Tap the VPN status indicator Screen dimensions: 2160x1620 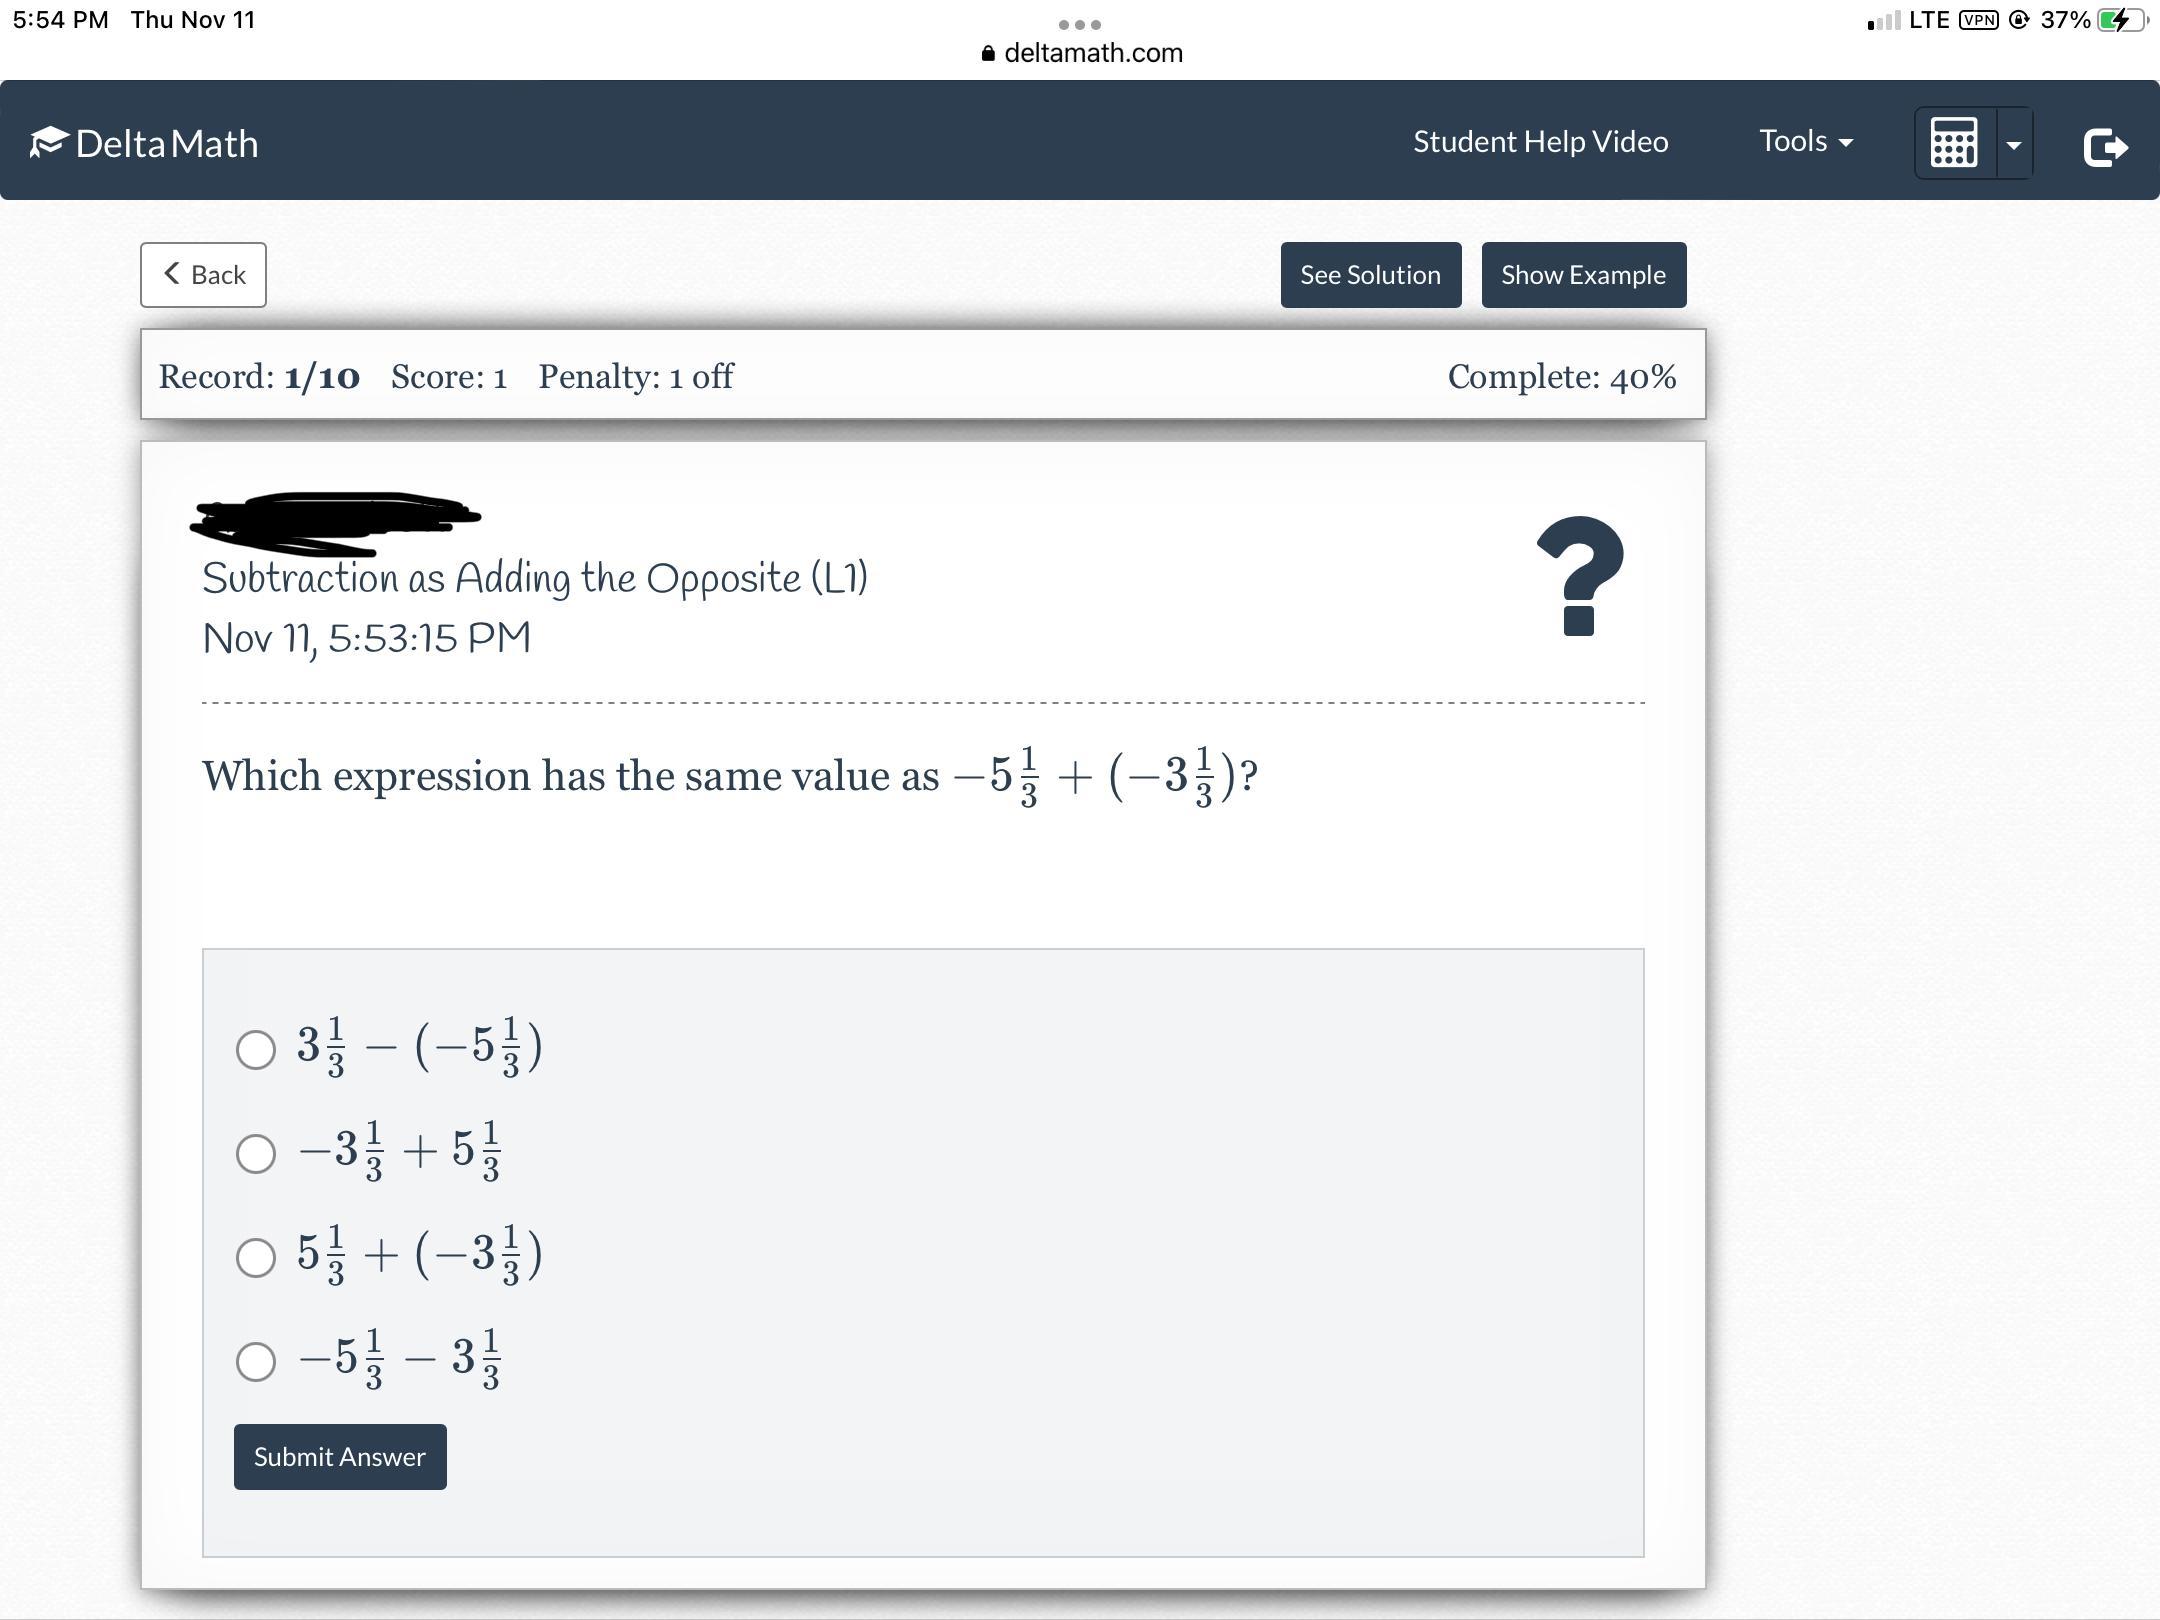[x=1978, y=20]
